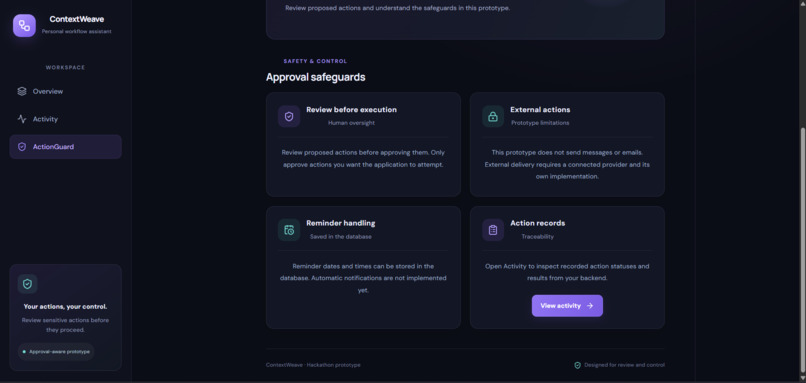806x383 pixels.
Task: Click the ContextWeave app name in sidebar
Action: coord(77,19)
